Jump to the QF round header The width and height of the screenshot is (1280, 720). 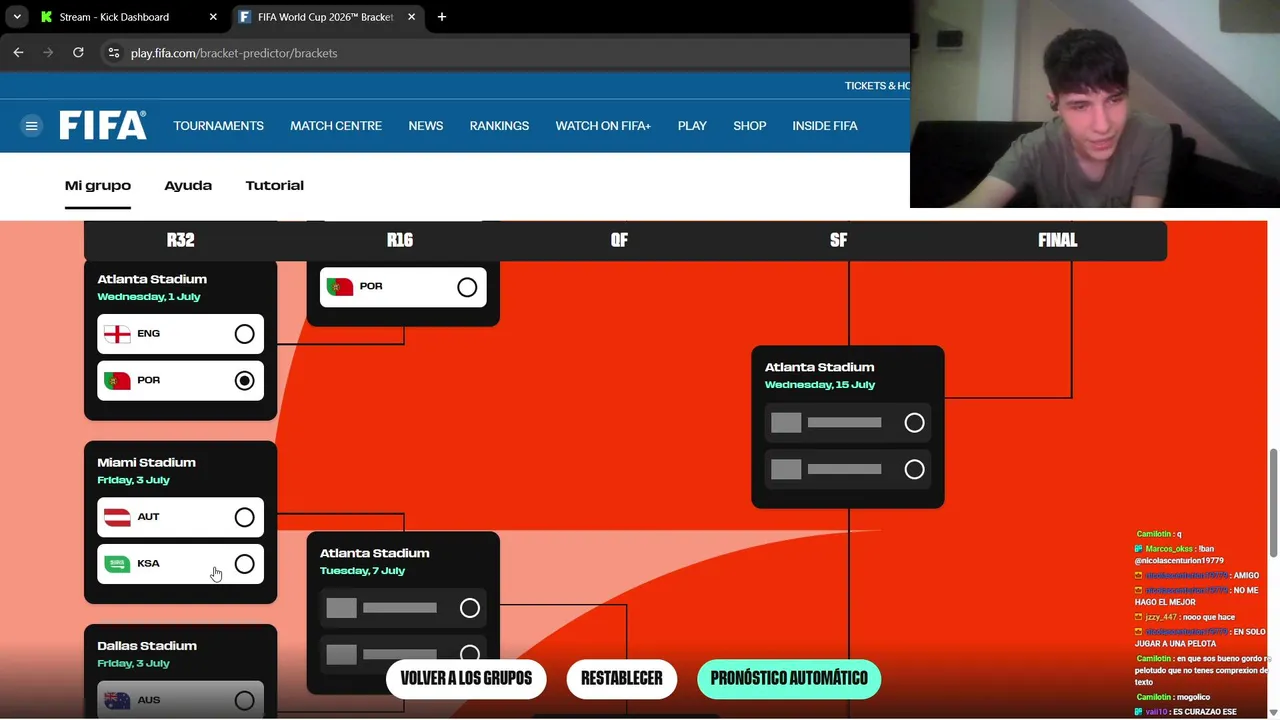(619, 240)
